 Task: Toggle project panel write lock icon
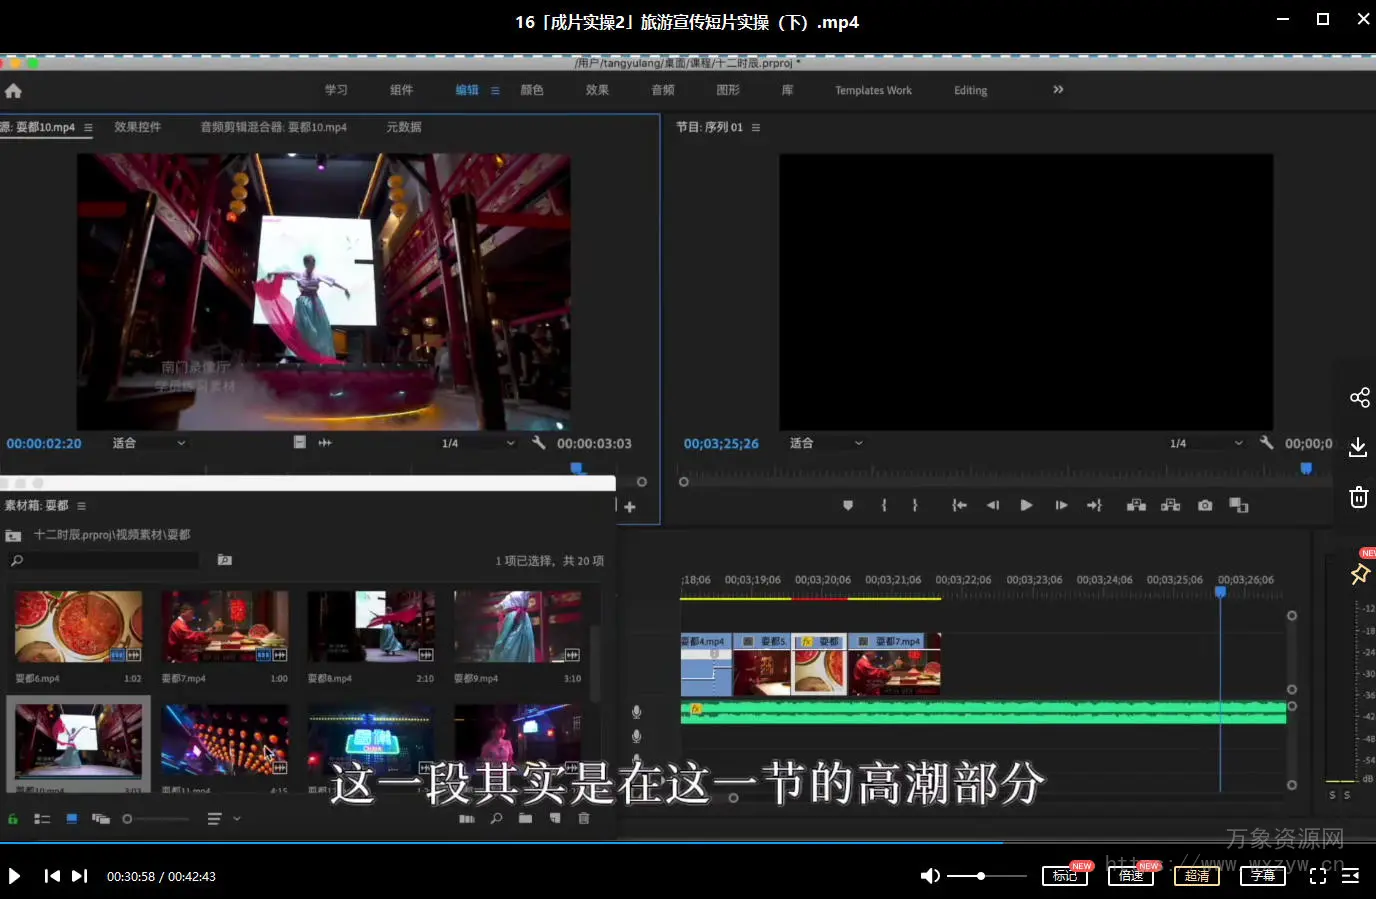click(x=13, y=819)
